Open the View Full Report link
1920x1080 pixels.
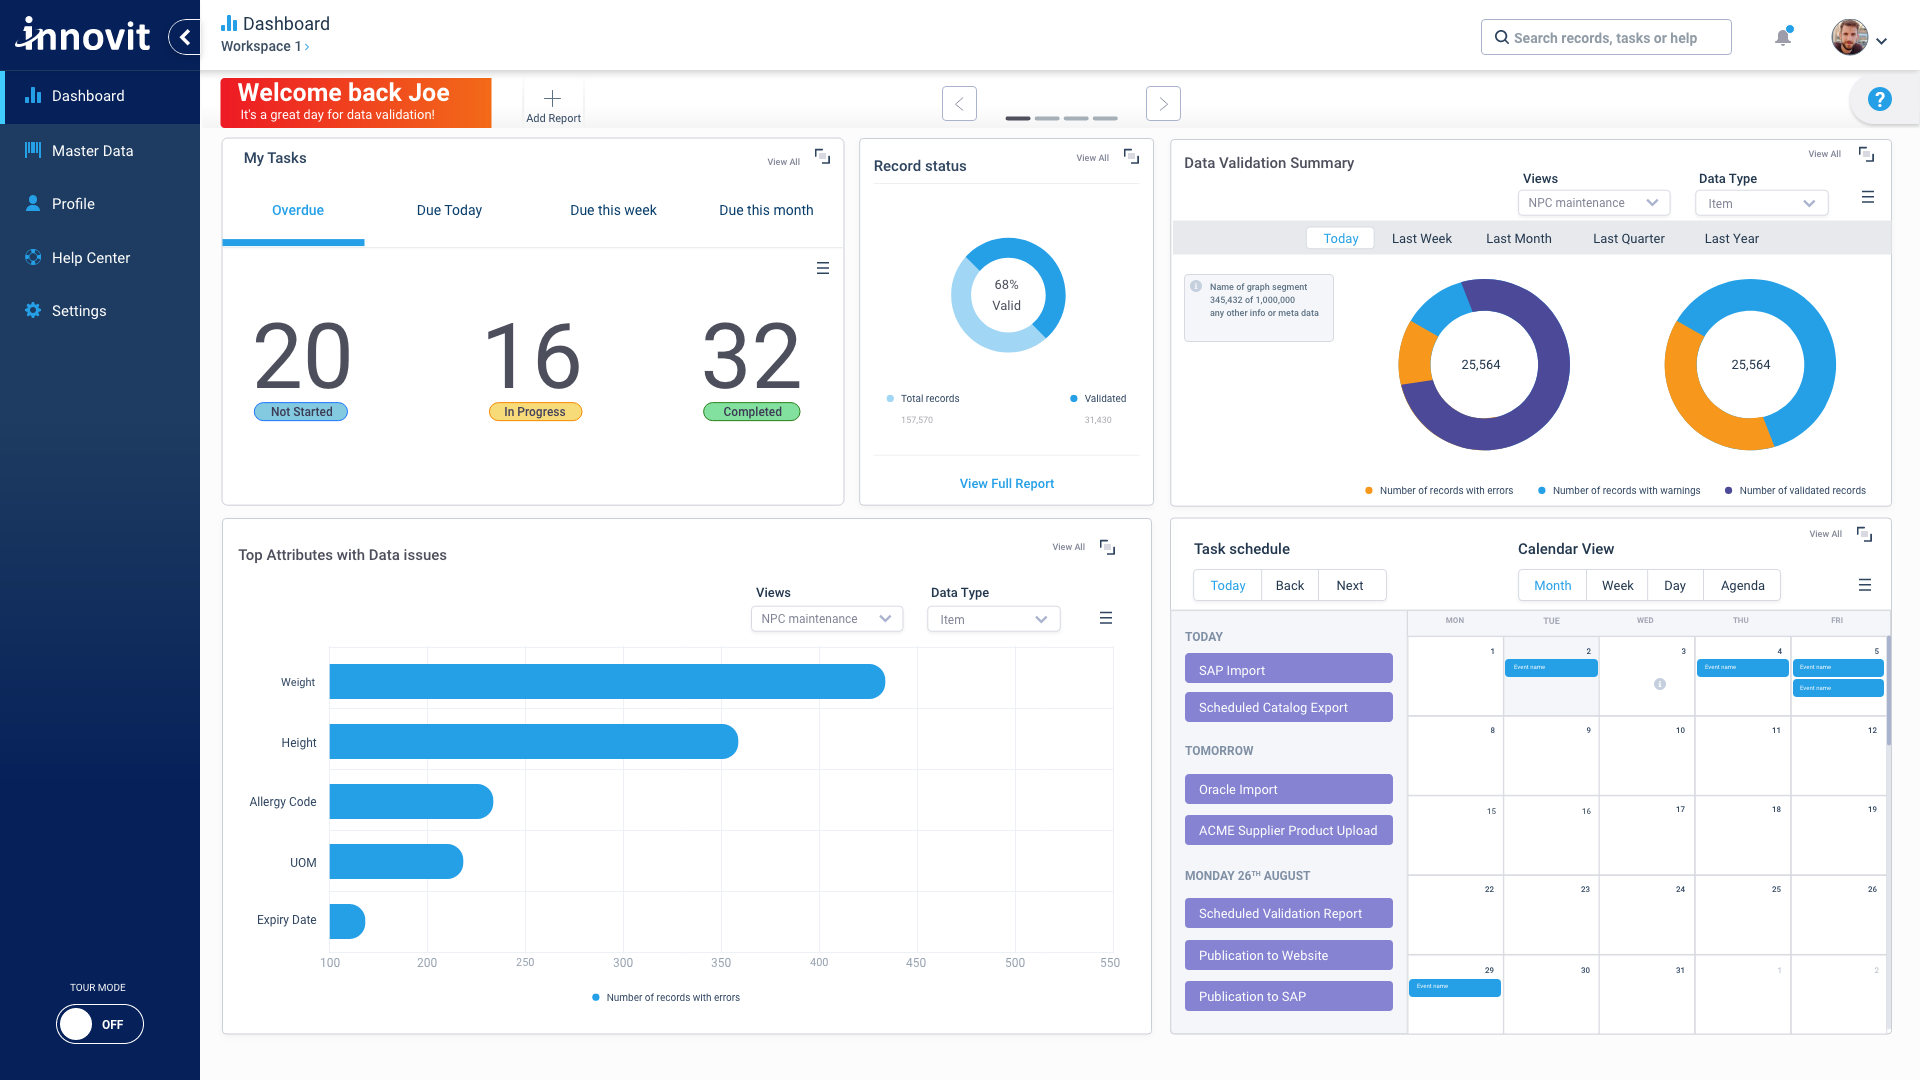(1006, 483)
